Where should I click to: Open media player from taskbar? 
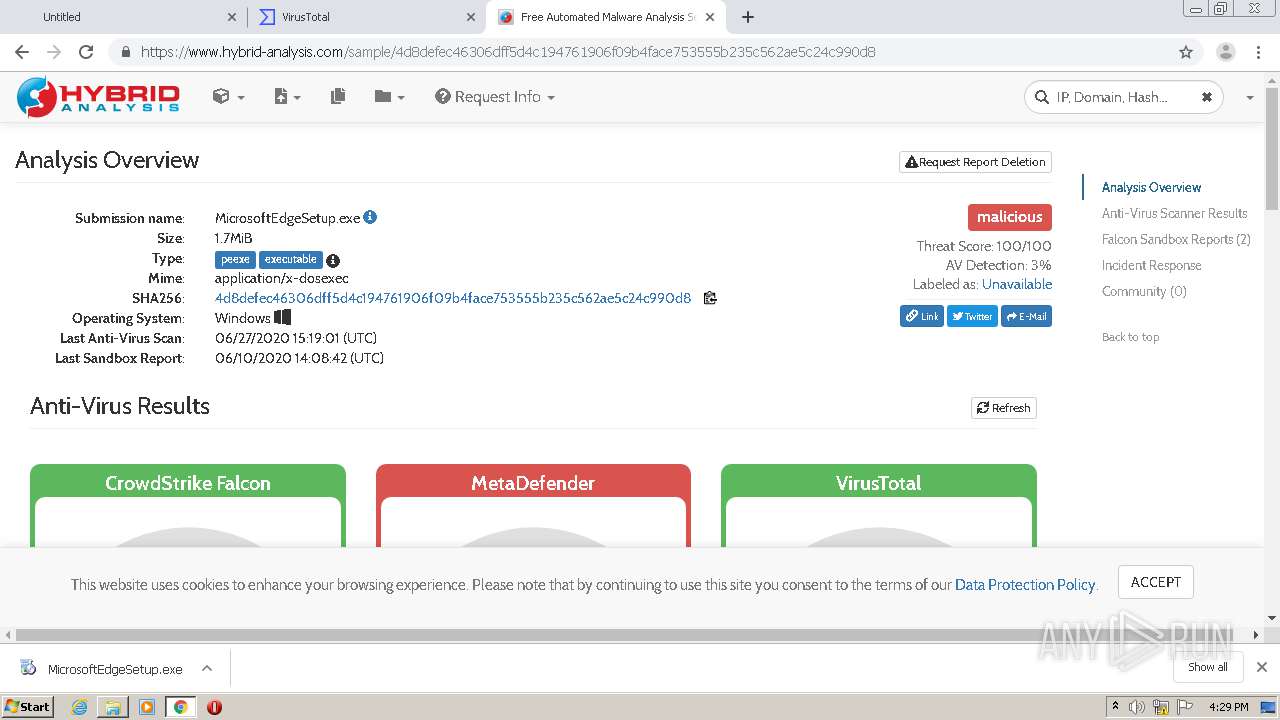pyautogui.click(x=147, y=707)
